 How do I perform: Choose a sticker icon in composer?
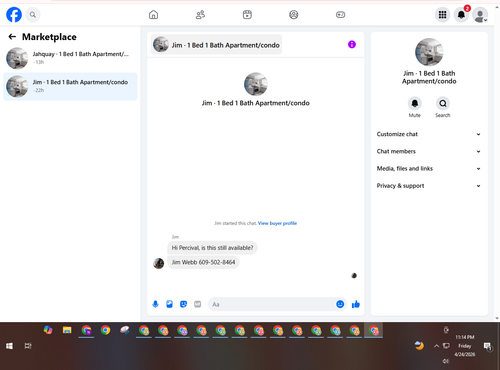[x=183, y=304]
